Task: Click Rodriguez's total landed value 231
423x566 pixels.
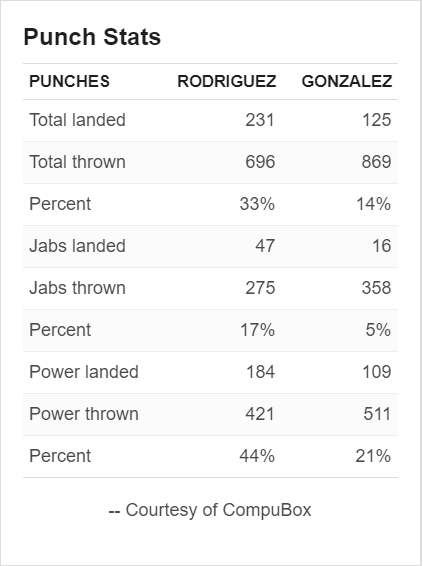Action: (x=260, y=120)
